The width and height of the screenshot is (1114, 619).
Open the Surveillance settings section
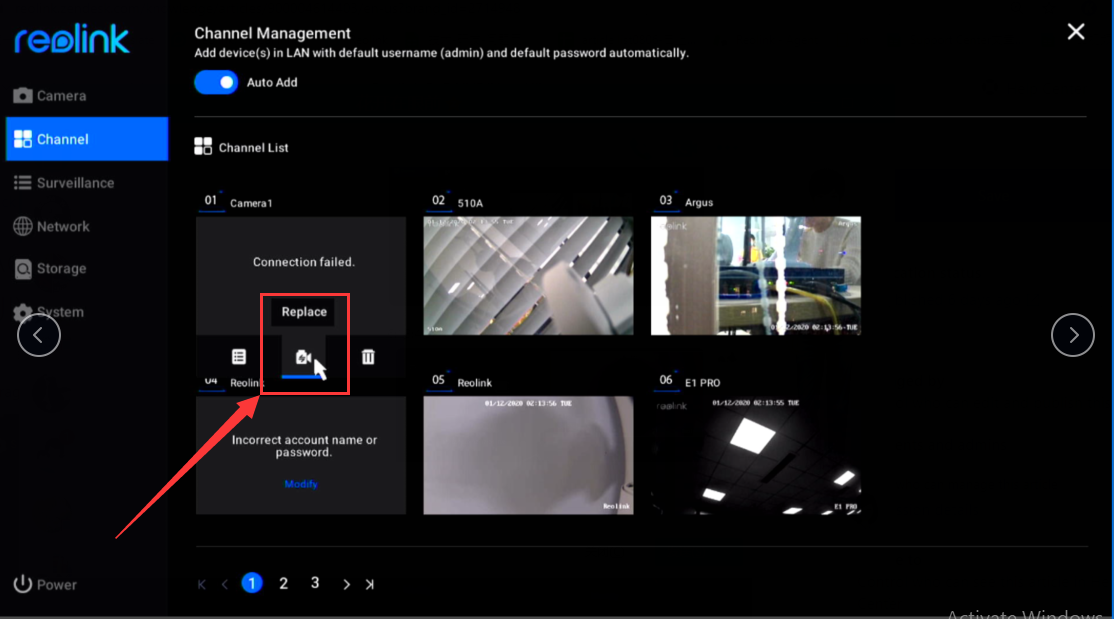pyautogui.click(x=64, y=183)
